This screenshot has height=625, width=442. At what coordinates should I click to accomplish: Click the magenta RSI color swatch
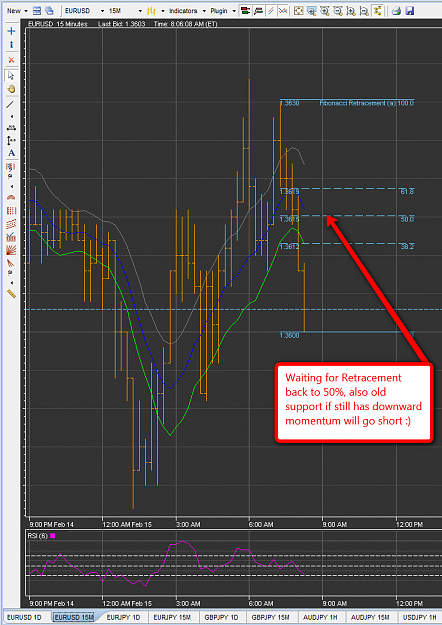(x=53, y=536)
